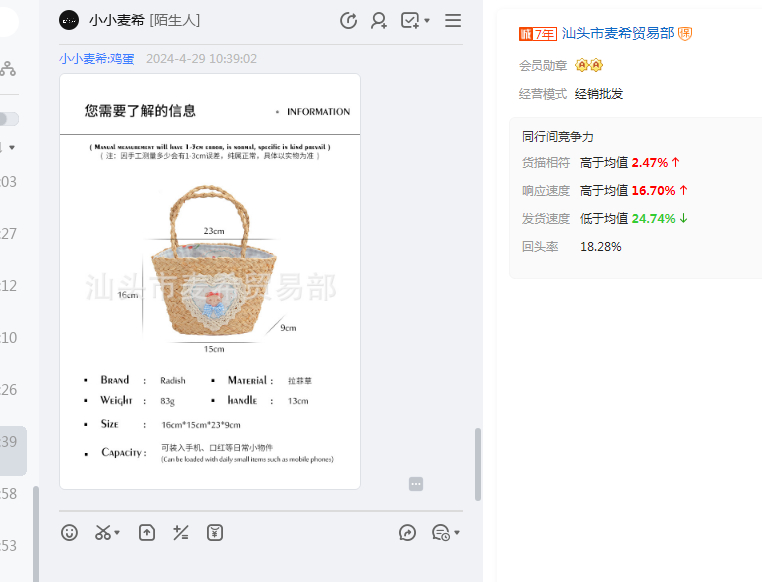
Task: Select the highlighted conversation ending 39
Action: 13,451
